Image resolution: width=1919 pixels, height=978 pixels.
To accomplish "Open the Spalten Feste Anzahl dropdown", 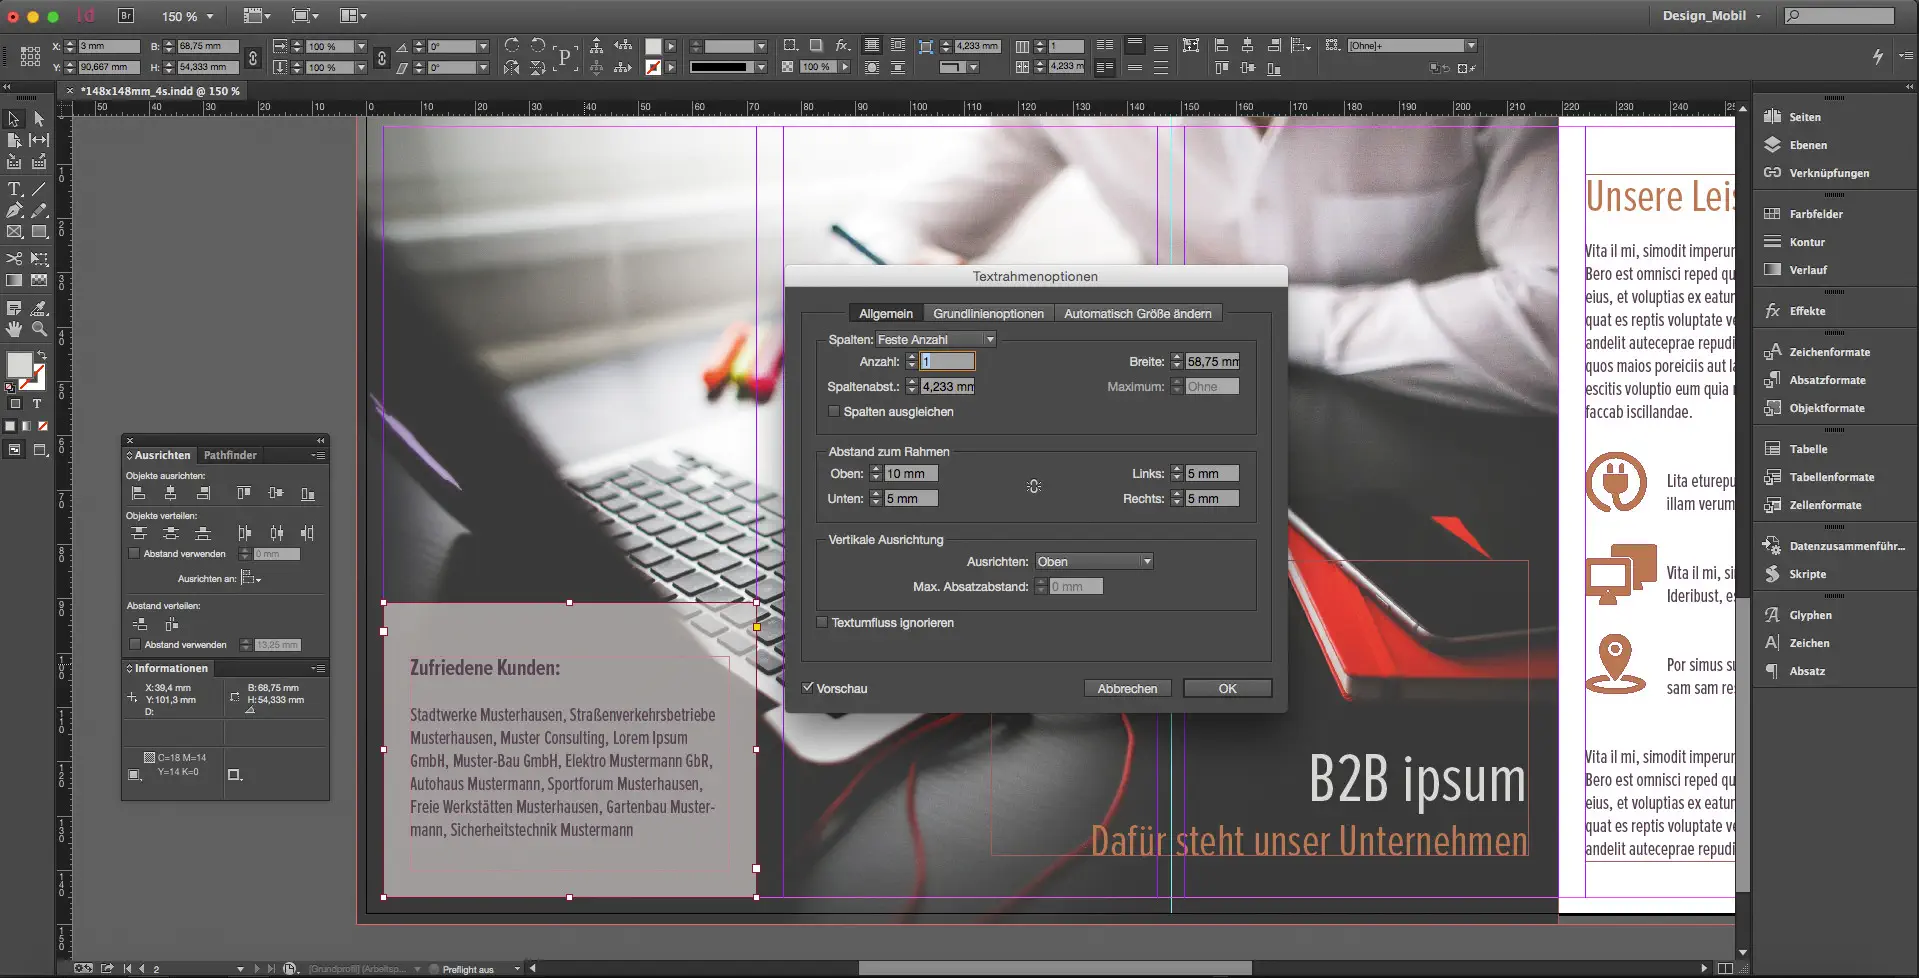I will (936, 340).
